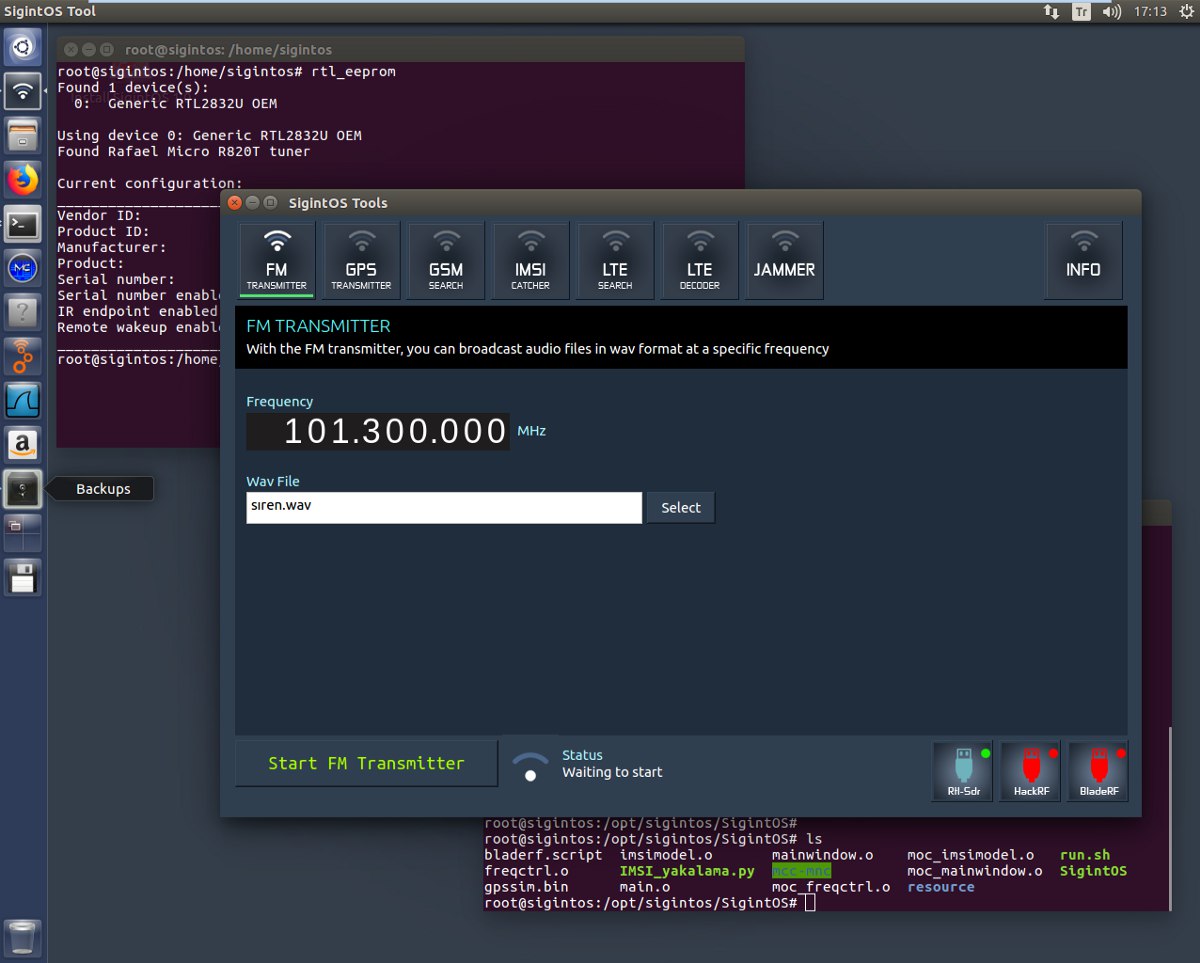Image resolution: width=1200 pixels, height=963 pixels.
Task: Click the wifi-style status indicator icon
Action: [530, 767]
